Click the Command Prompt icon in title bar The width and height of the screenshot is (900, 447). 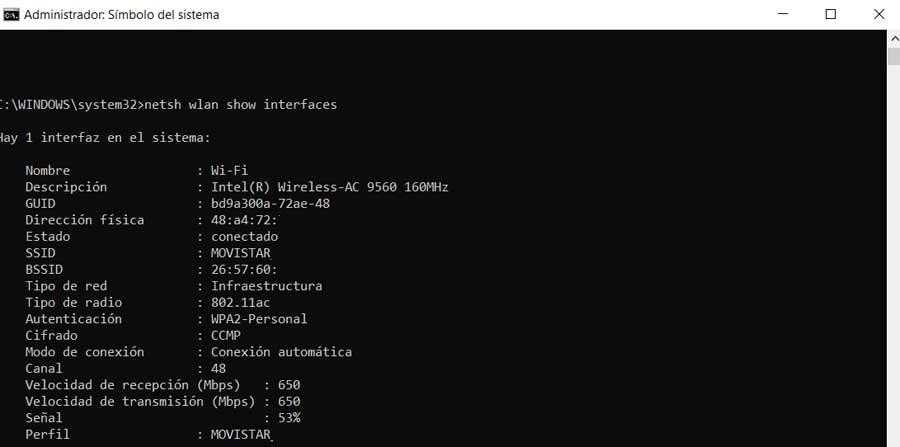(10, 15)
